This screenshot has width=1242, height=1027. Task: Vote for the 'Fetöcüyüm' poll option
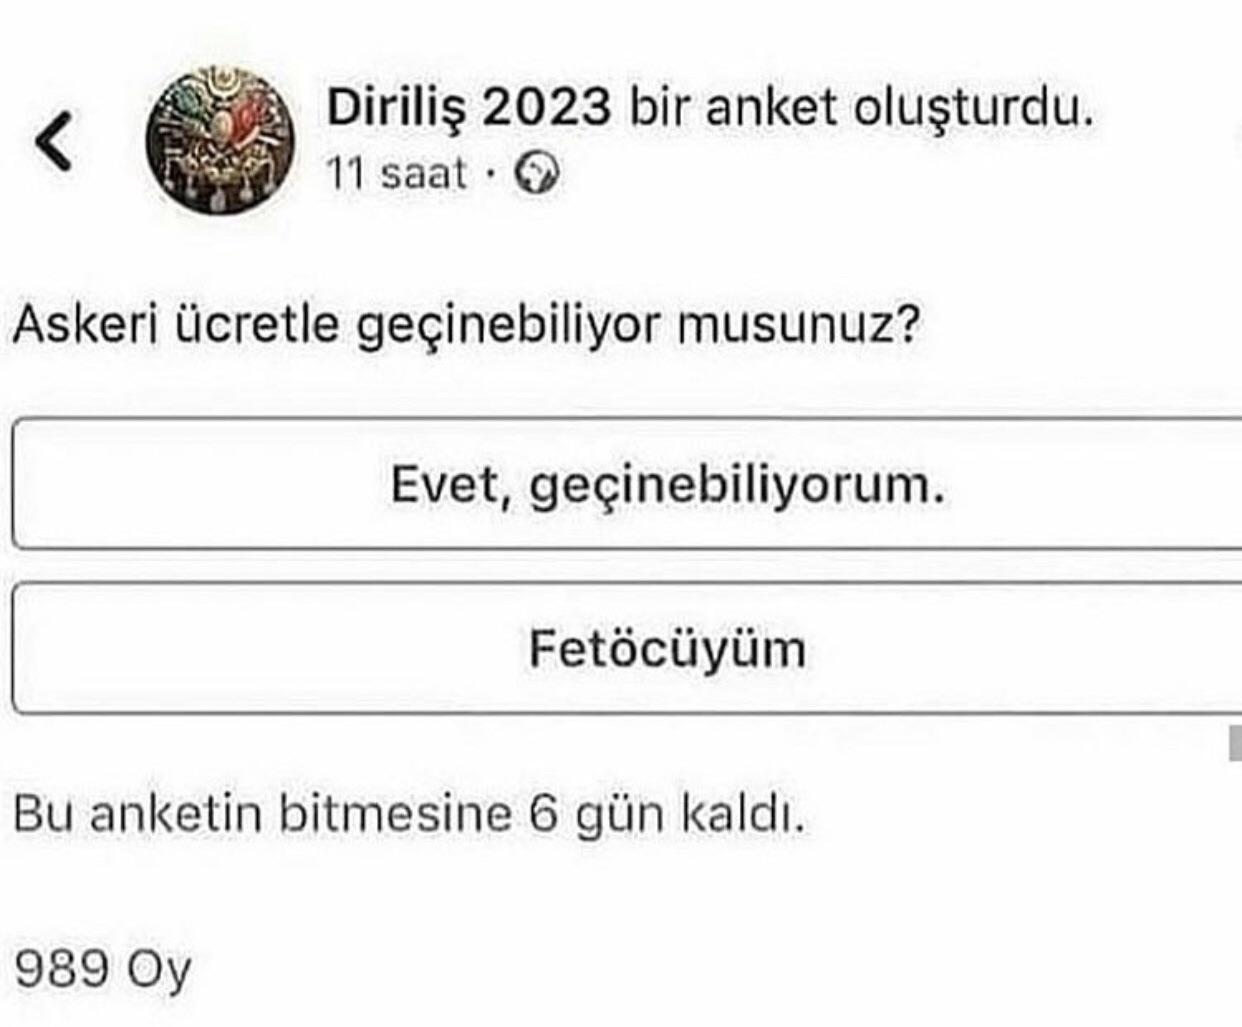(x=627, y=648)
